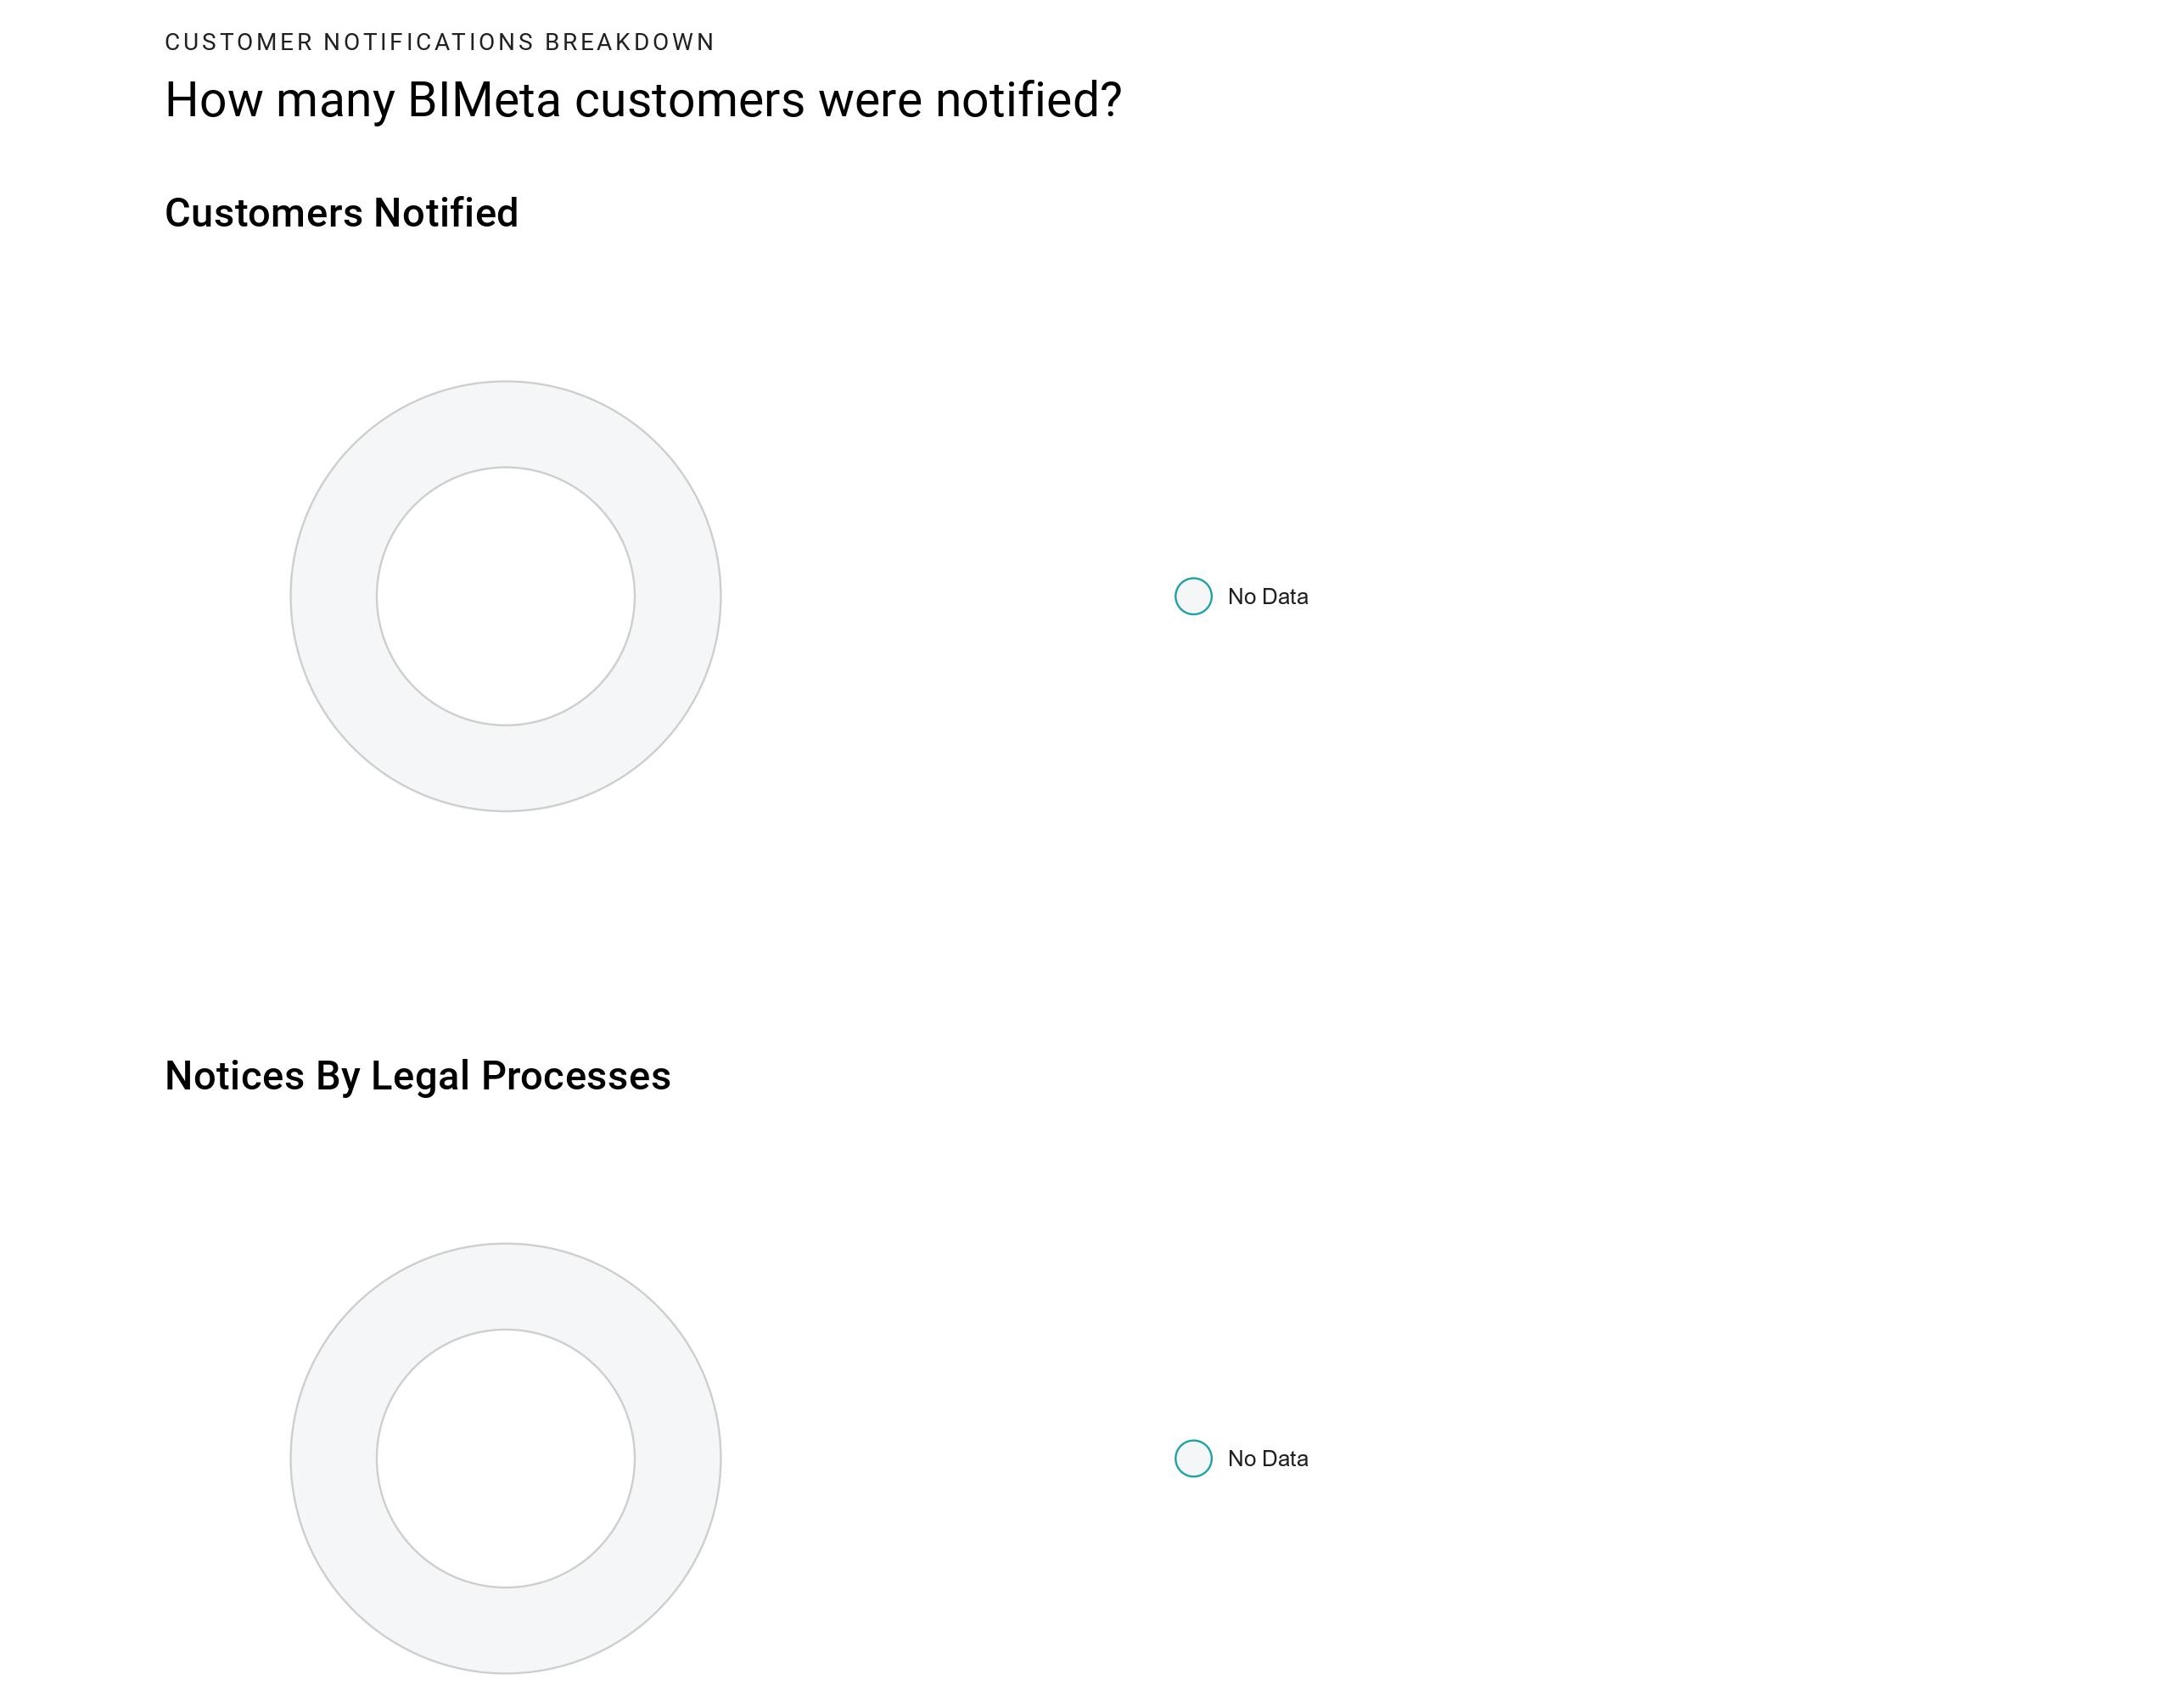Image resolution: width=2164 pixels, height=1708 pixels.
Task: Click the BIMeta customers notified headline
Action: (x=643, y=100)
